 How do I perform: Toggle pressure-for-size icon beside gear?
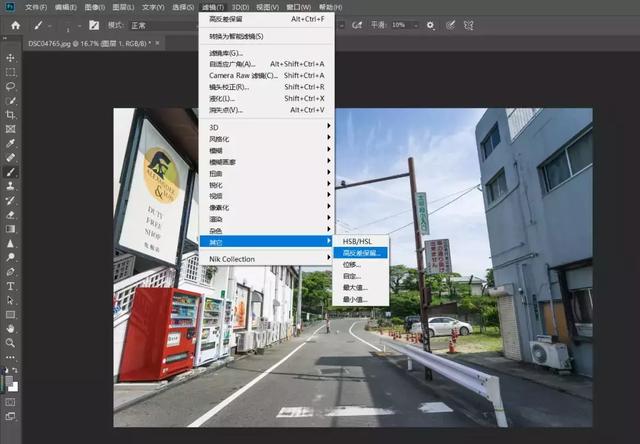(x=450, y=25)
